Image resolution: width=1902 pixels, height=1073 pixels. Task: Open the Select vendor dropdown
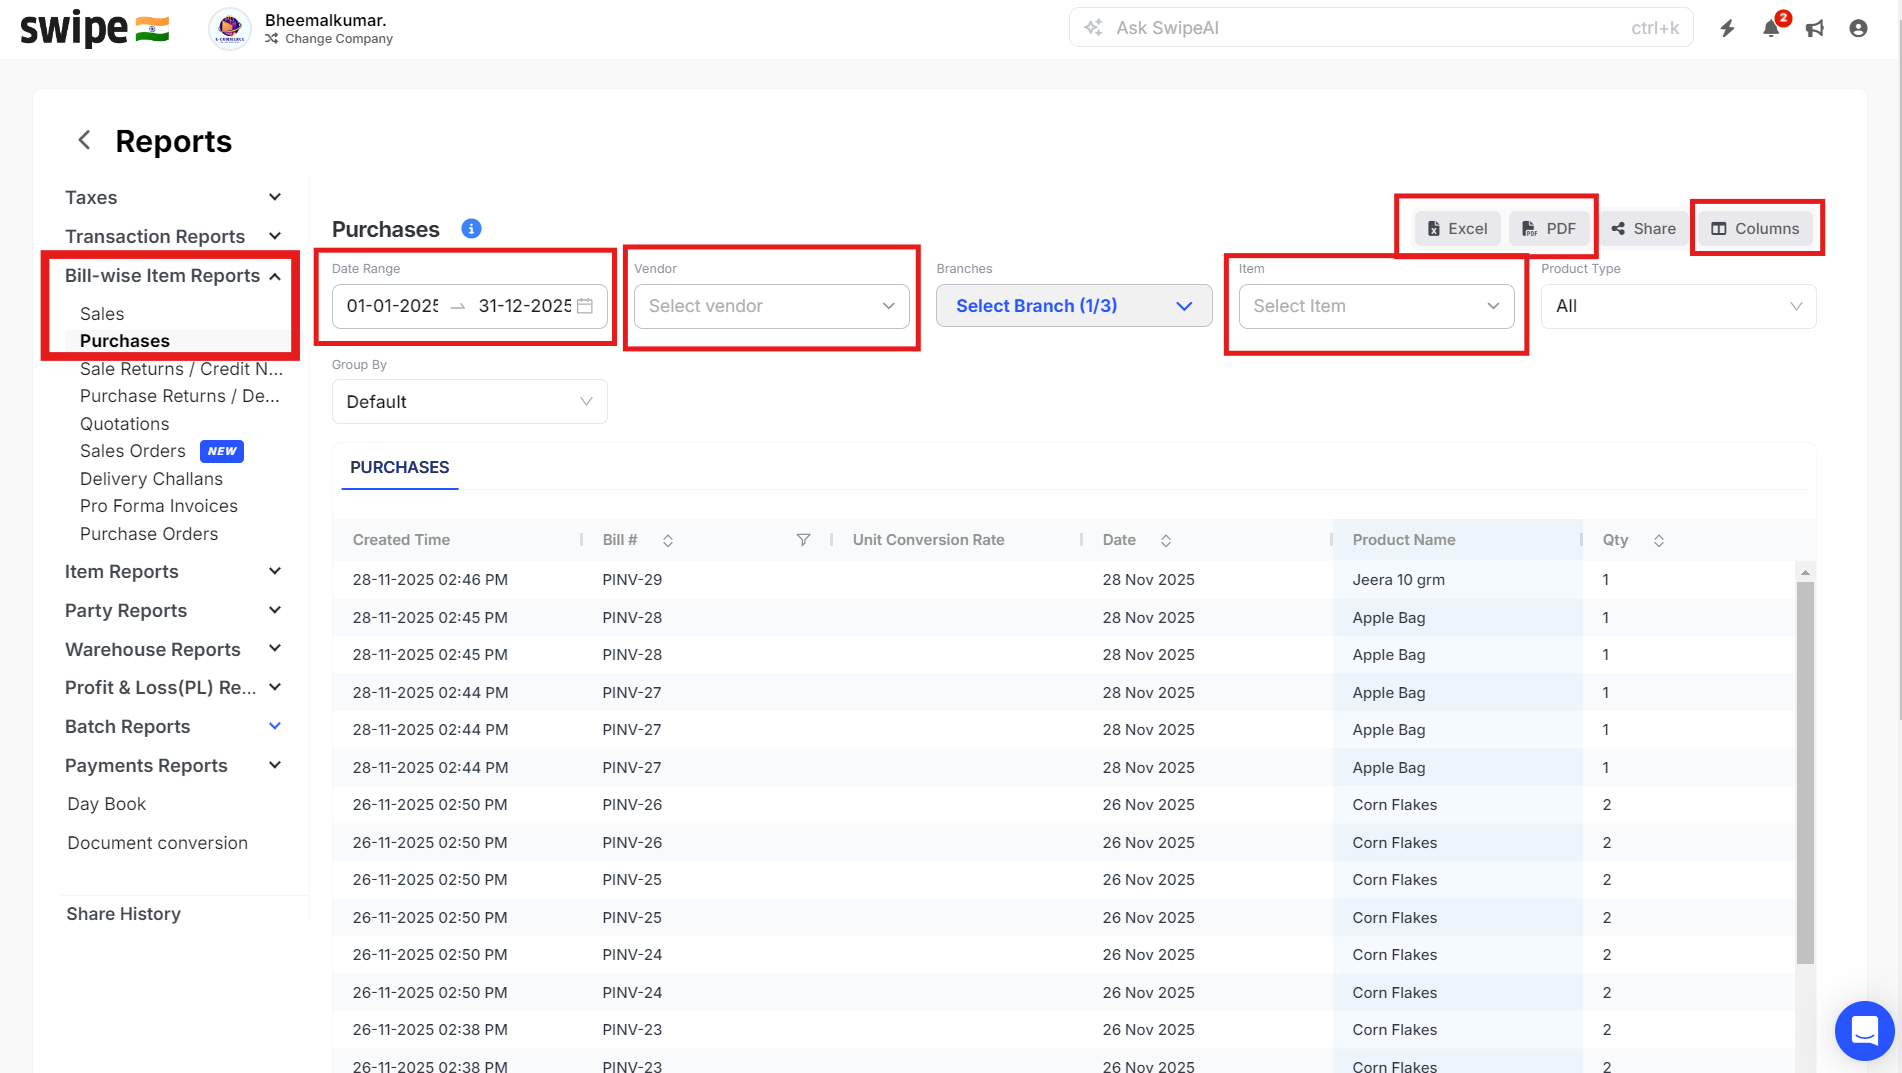(772, 306)
